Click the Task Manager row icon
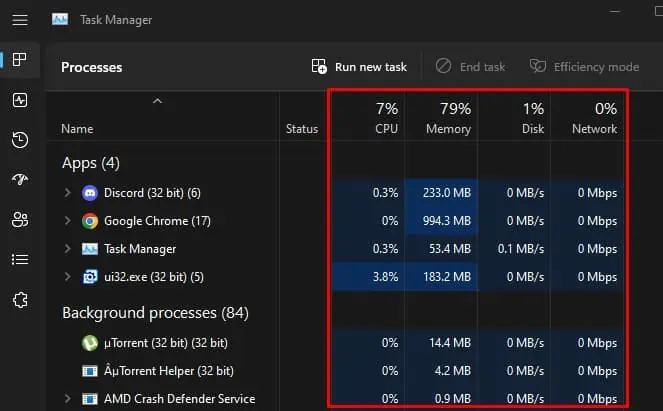The image size is (663, 411). pyautogui.click(x=90, y=249)
